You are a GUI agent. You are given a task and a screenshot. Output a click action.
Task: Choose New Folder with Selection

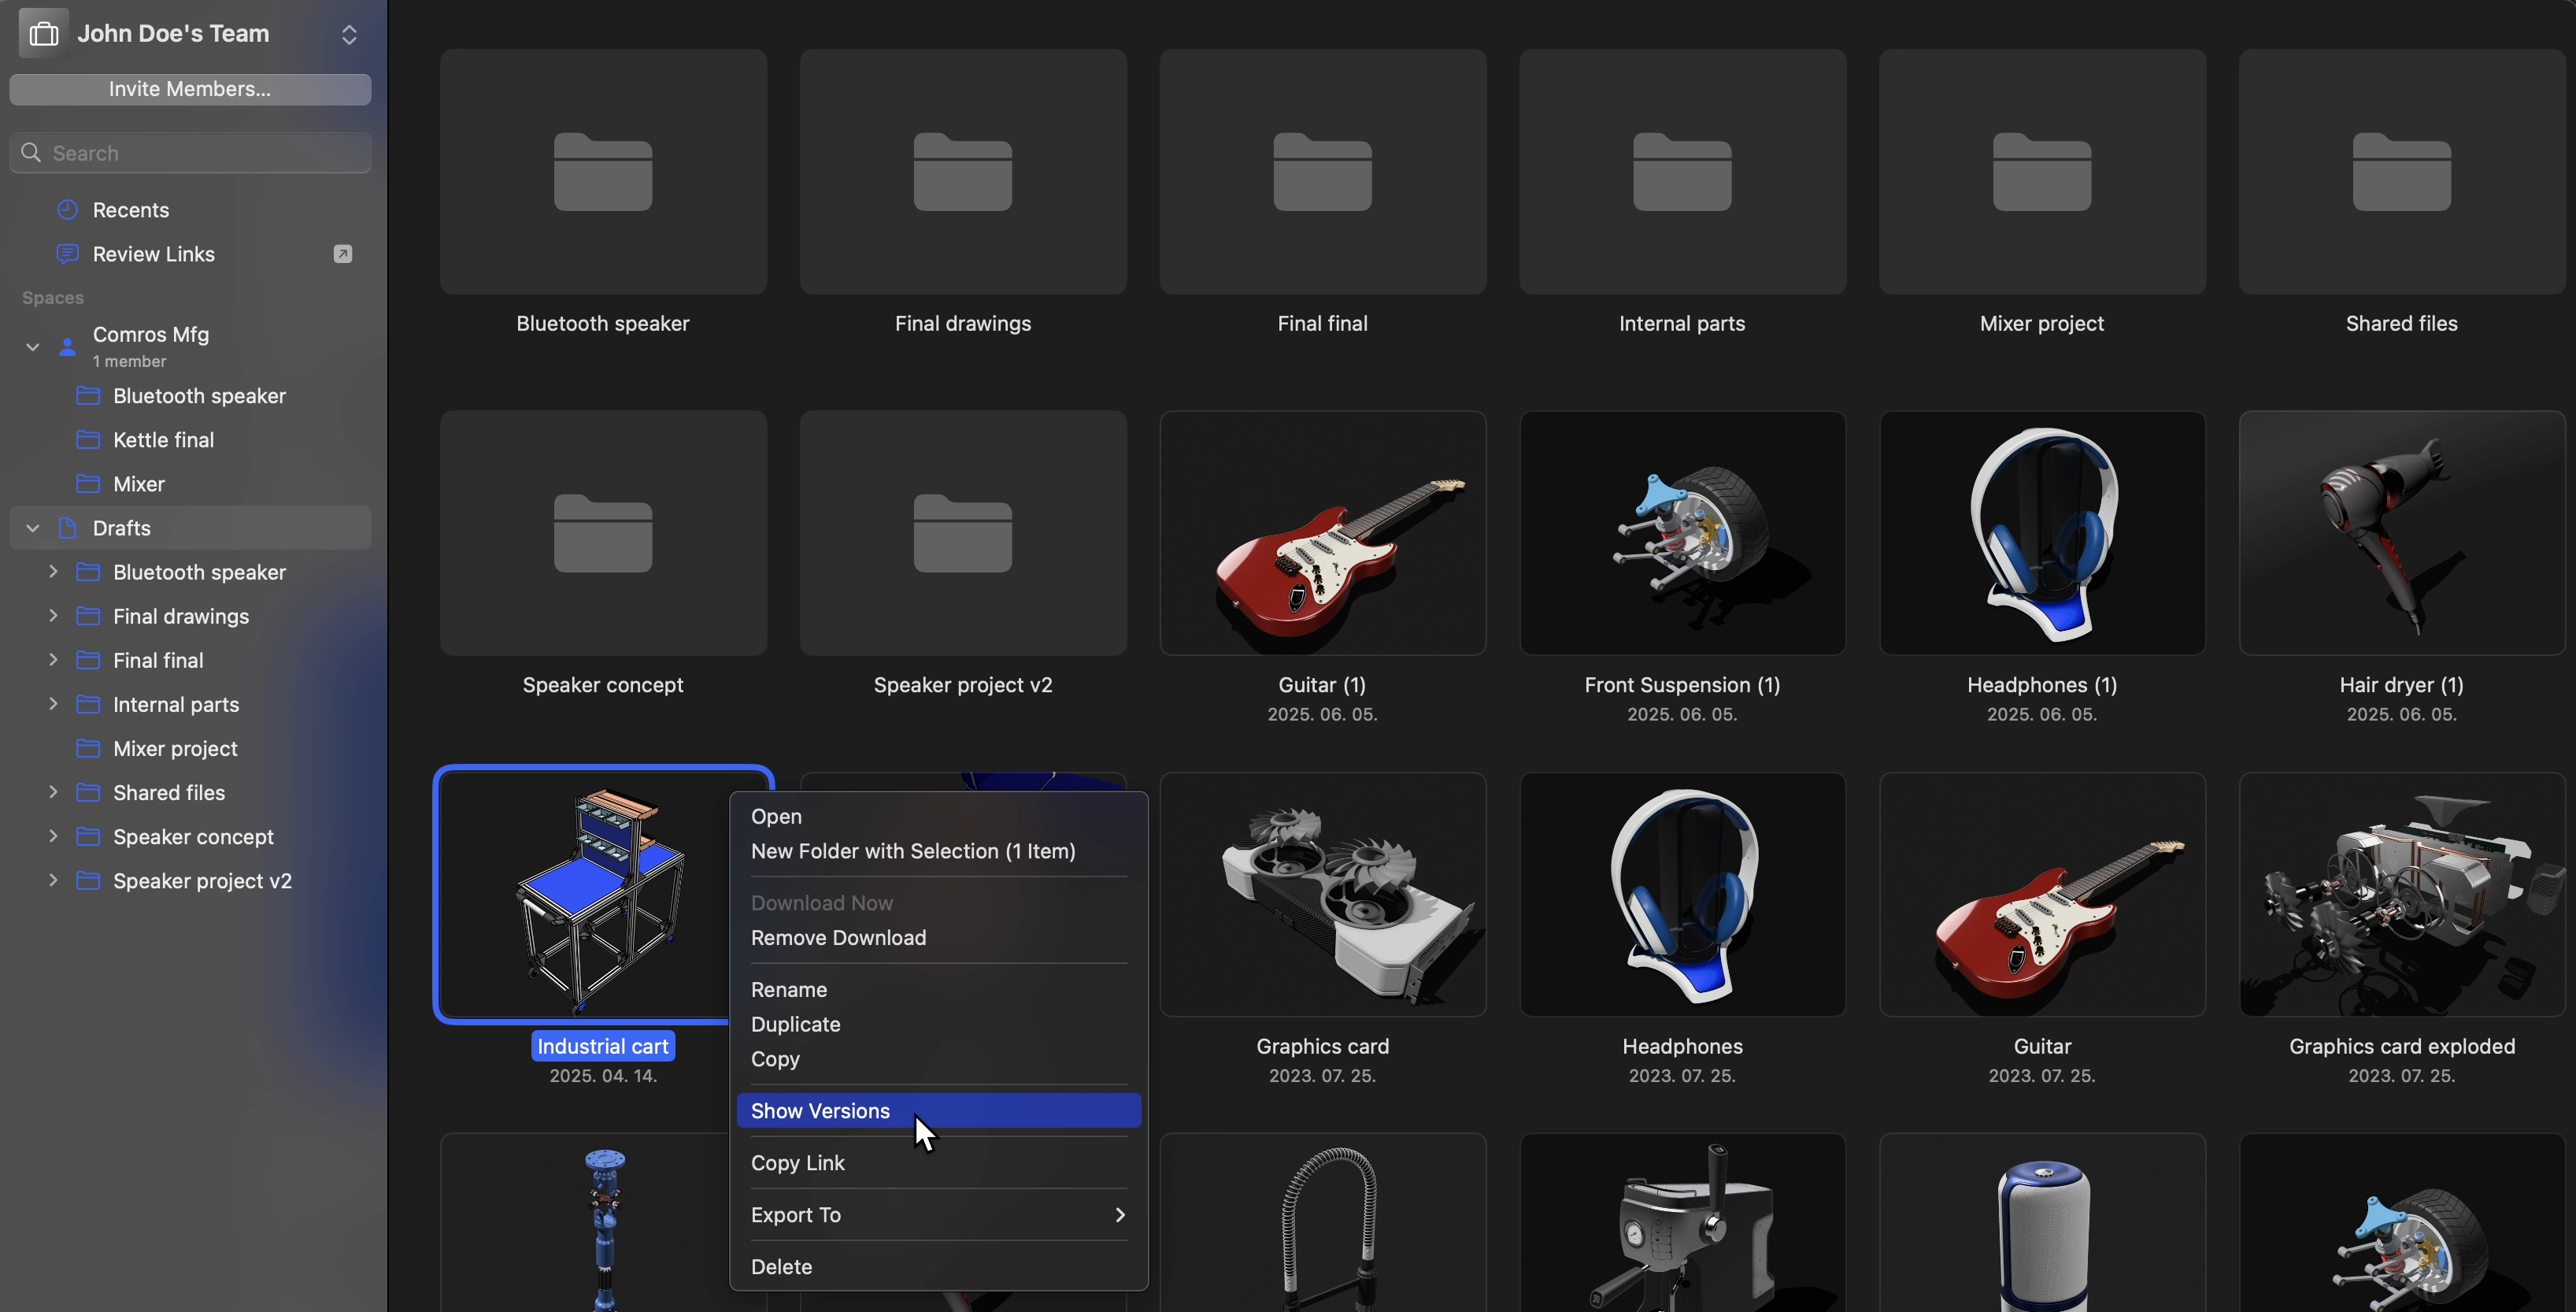(938, 851)
